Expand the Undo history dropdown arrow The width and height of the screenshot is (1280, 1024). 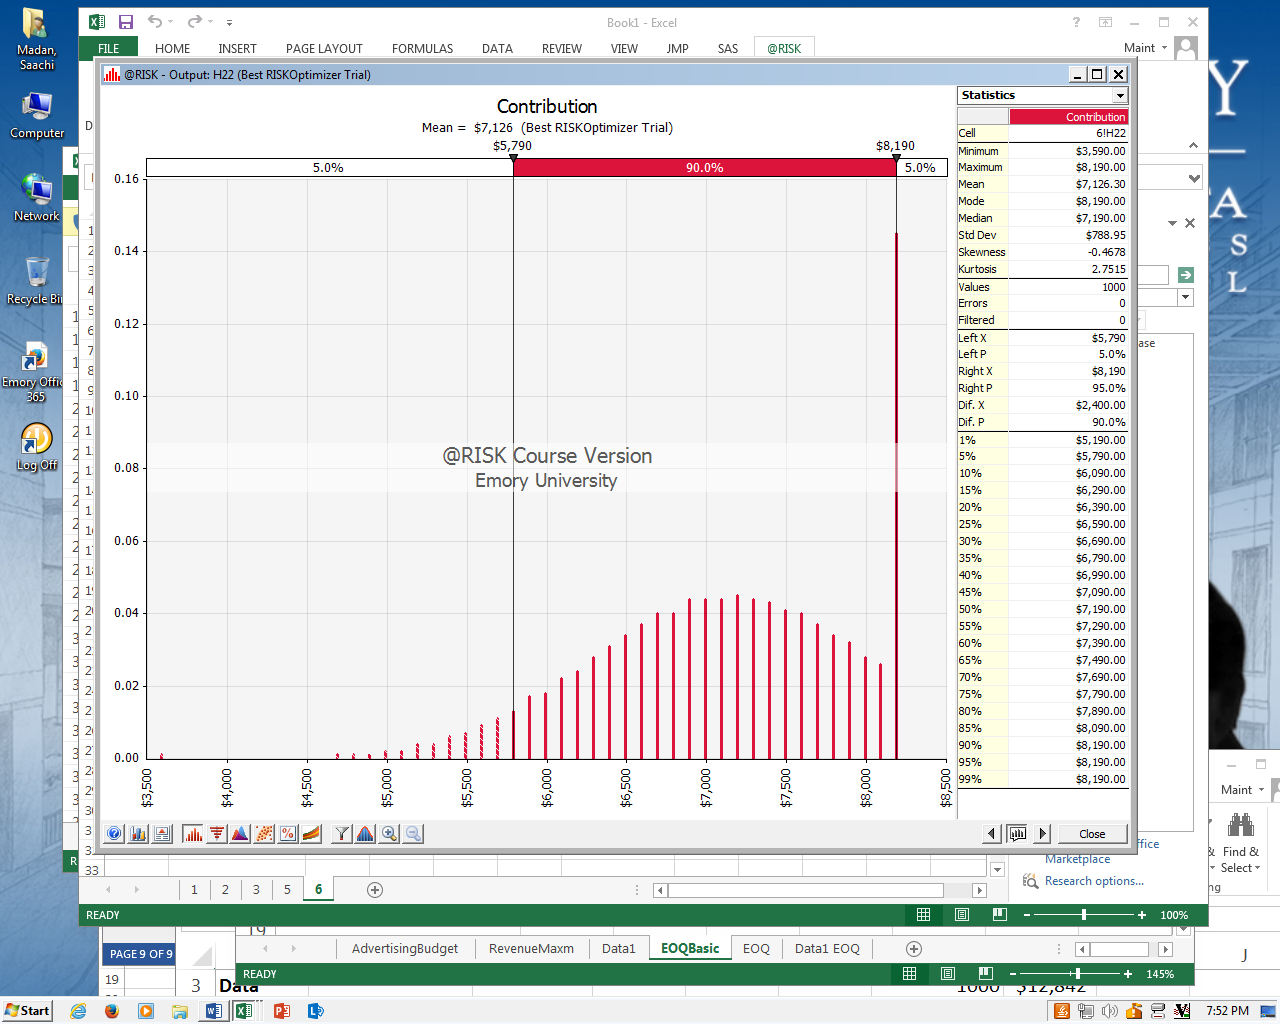(x=169, y=22)
